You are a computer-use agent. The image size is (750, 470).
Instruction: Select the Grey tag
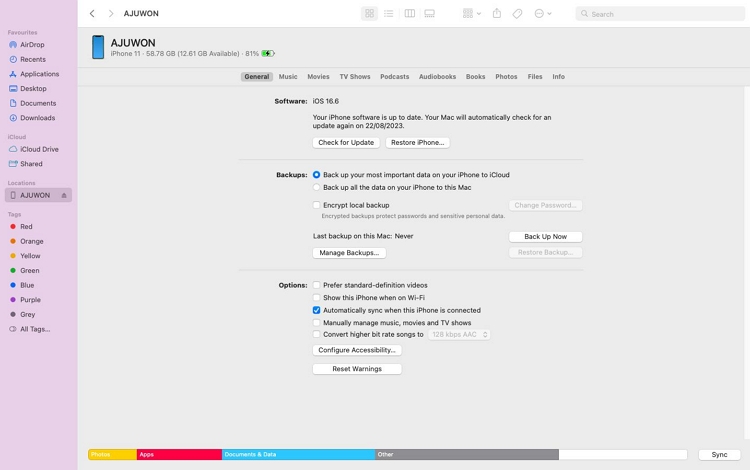tap(27, 315)
